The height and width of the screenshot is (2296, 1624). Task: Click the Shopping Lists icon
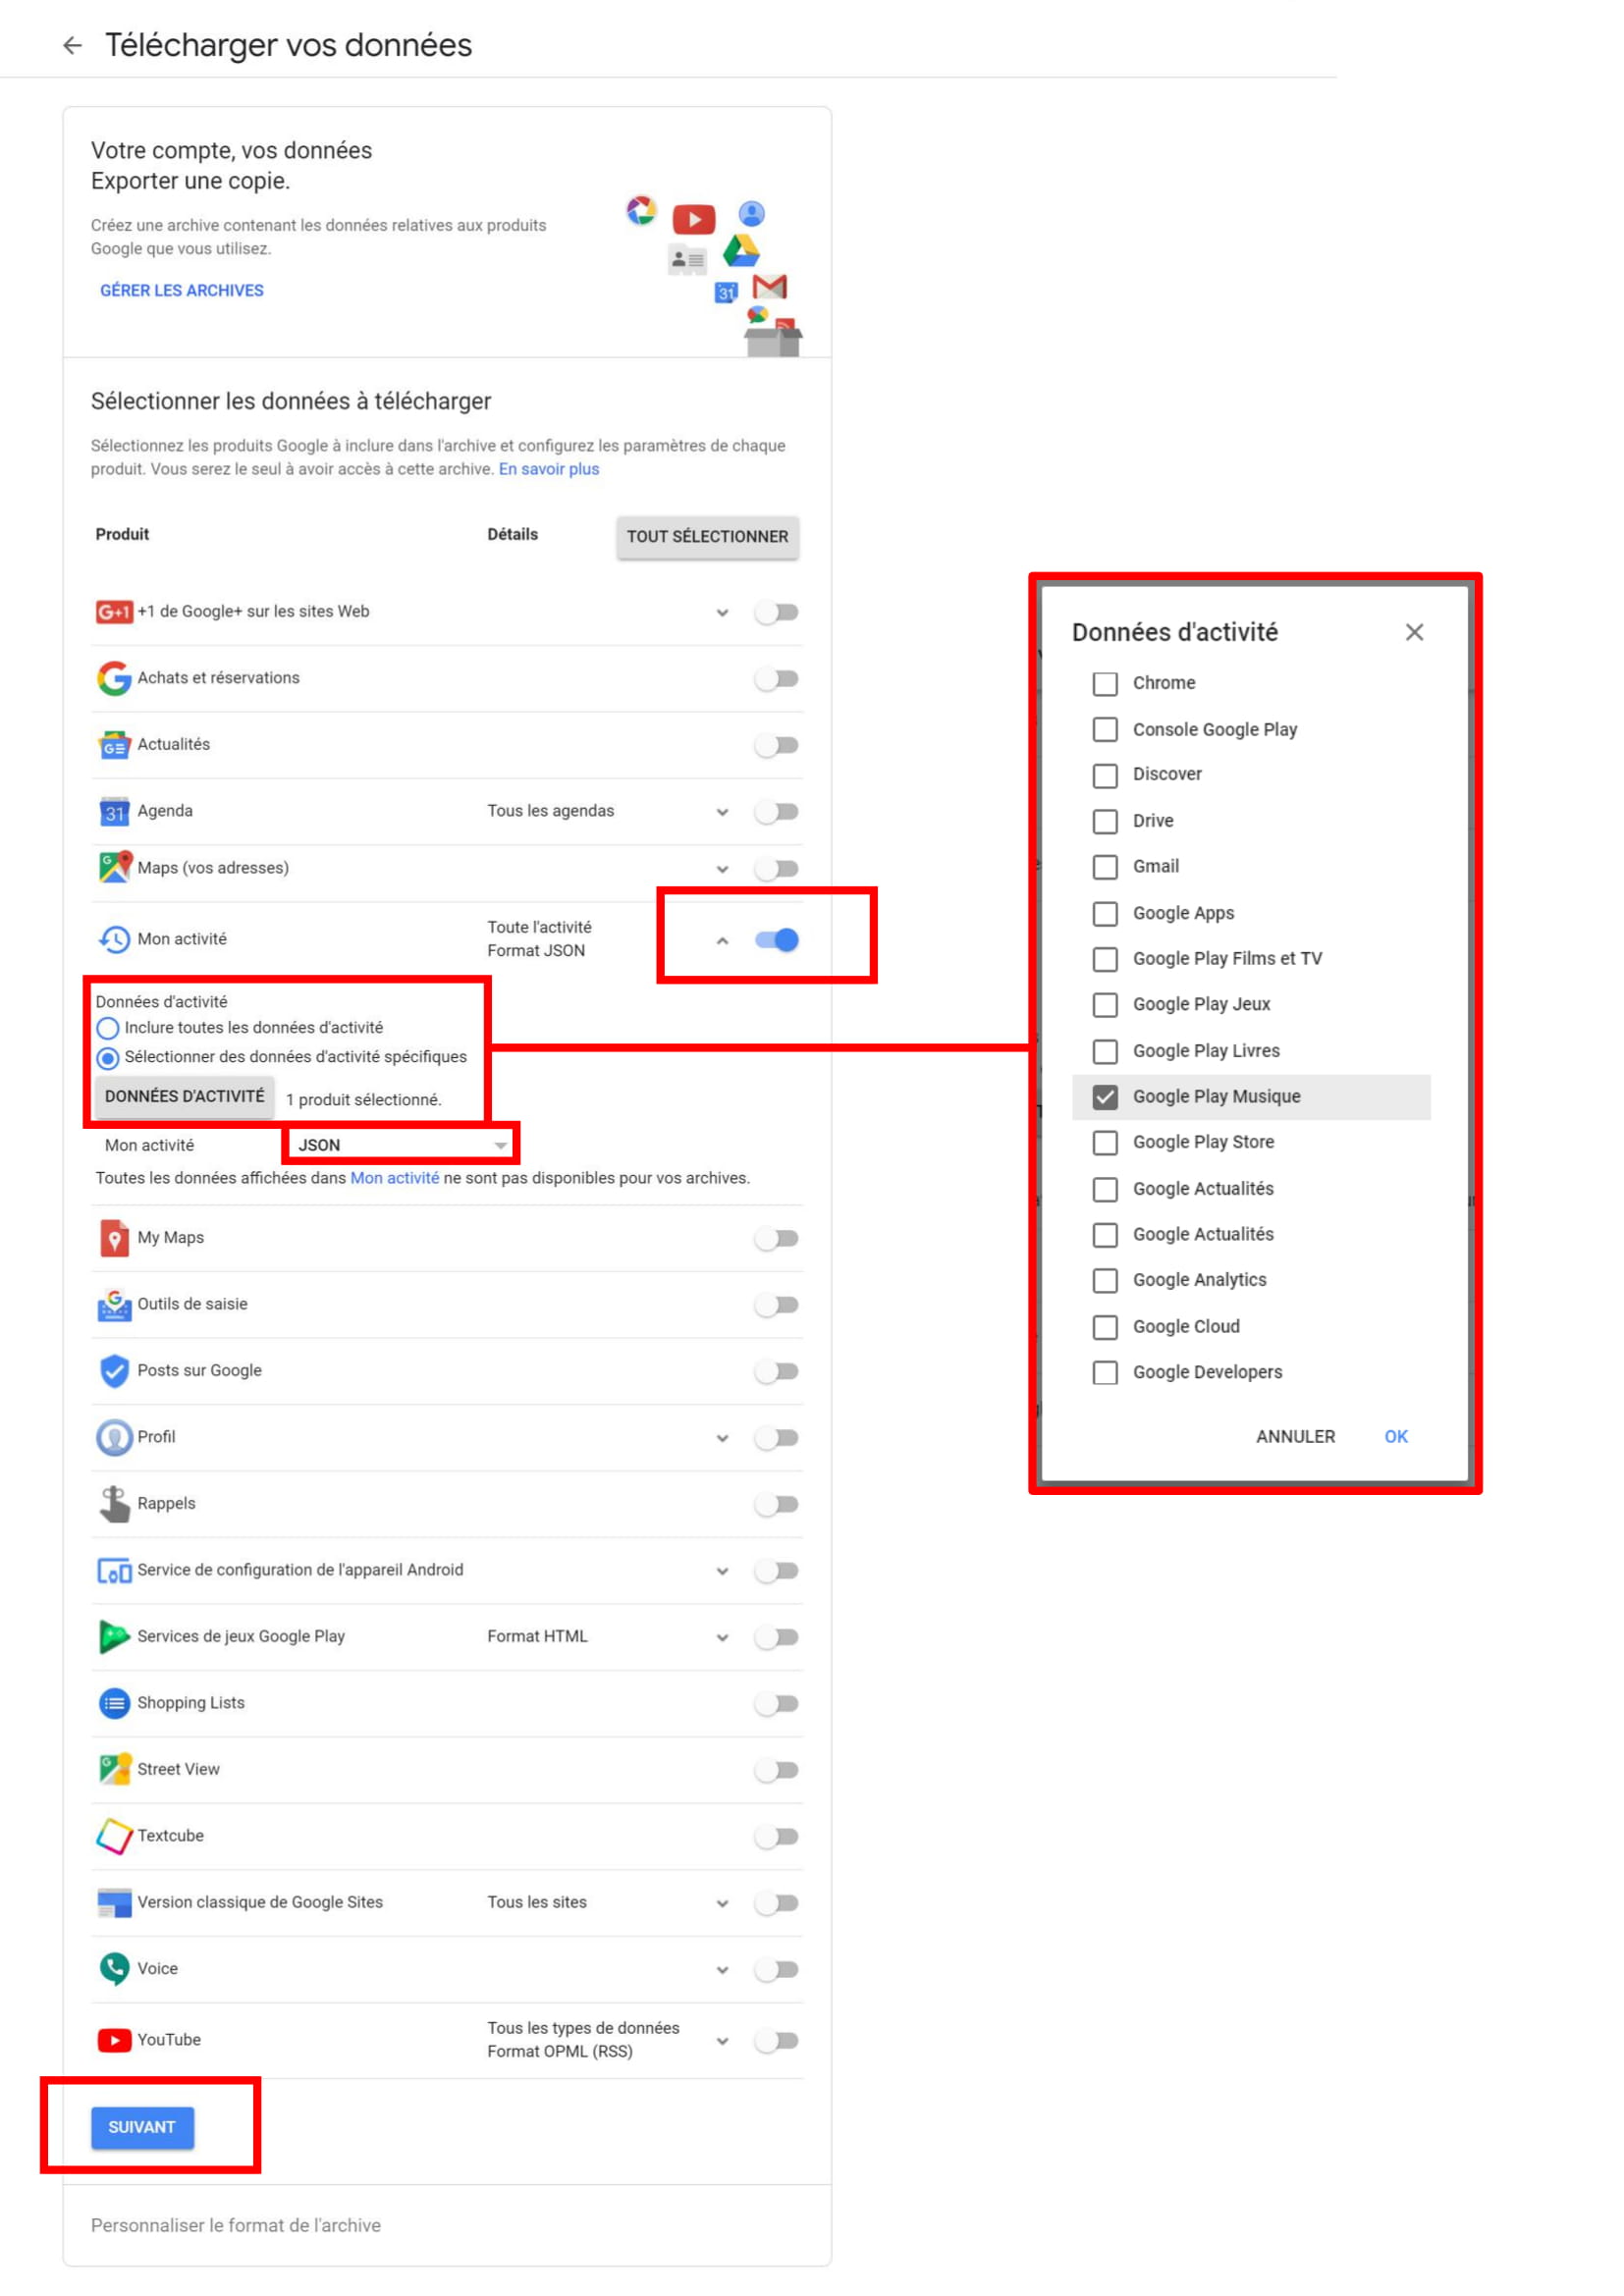pyautogui.click(x=114, y=1703)
